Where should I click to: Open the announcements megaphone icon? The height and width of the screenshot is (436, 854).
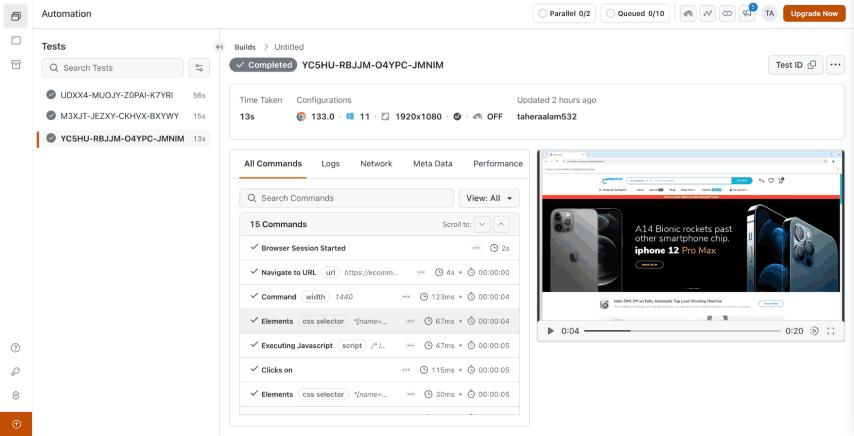click(x=747, y=14)
